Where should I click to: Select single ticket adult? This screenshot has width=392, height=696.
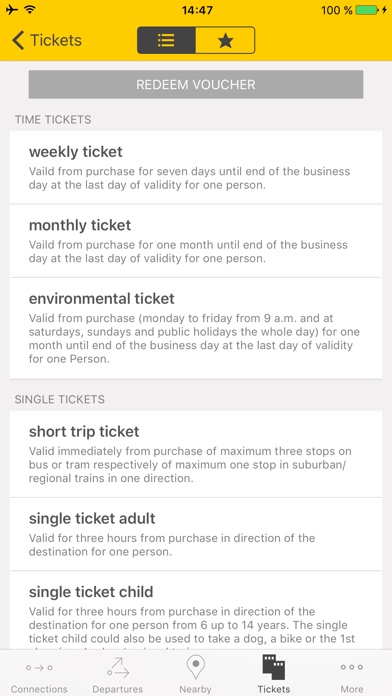tap(196, 534)
